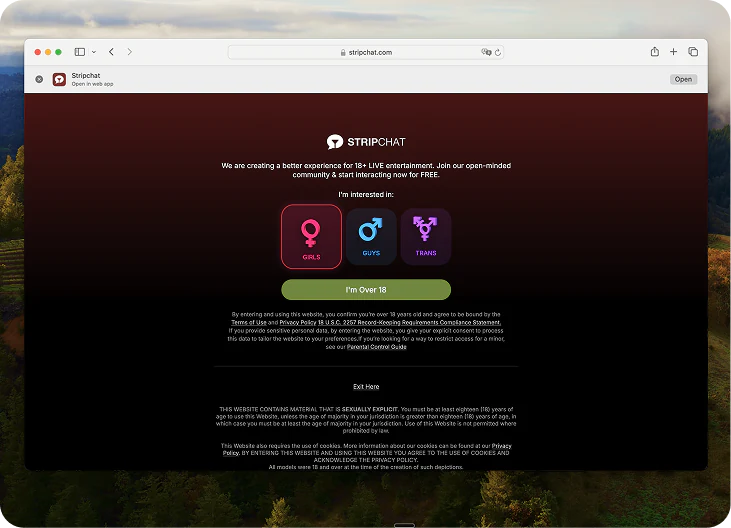Open the Privacy Policy link near Terms
Image resolution: width=731 pixels, height=528 pixels.
click(x=297, y=322)
